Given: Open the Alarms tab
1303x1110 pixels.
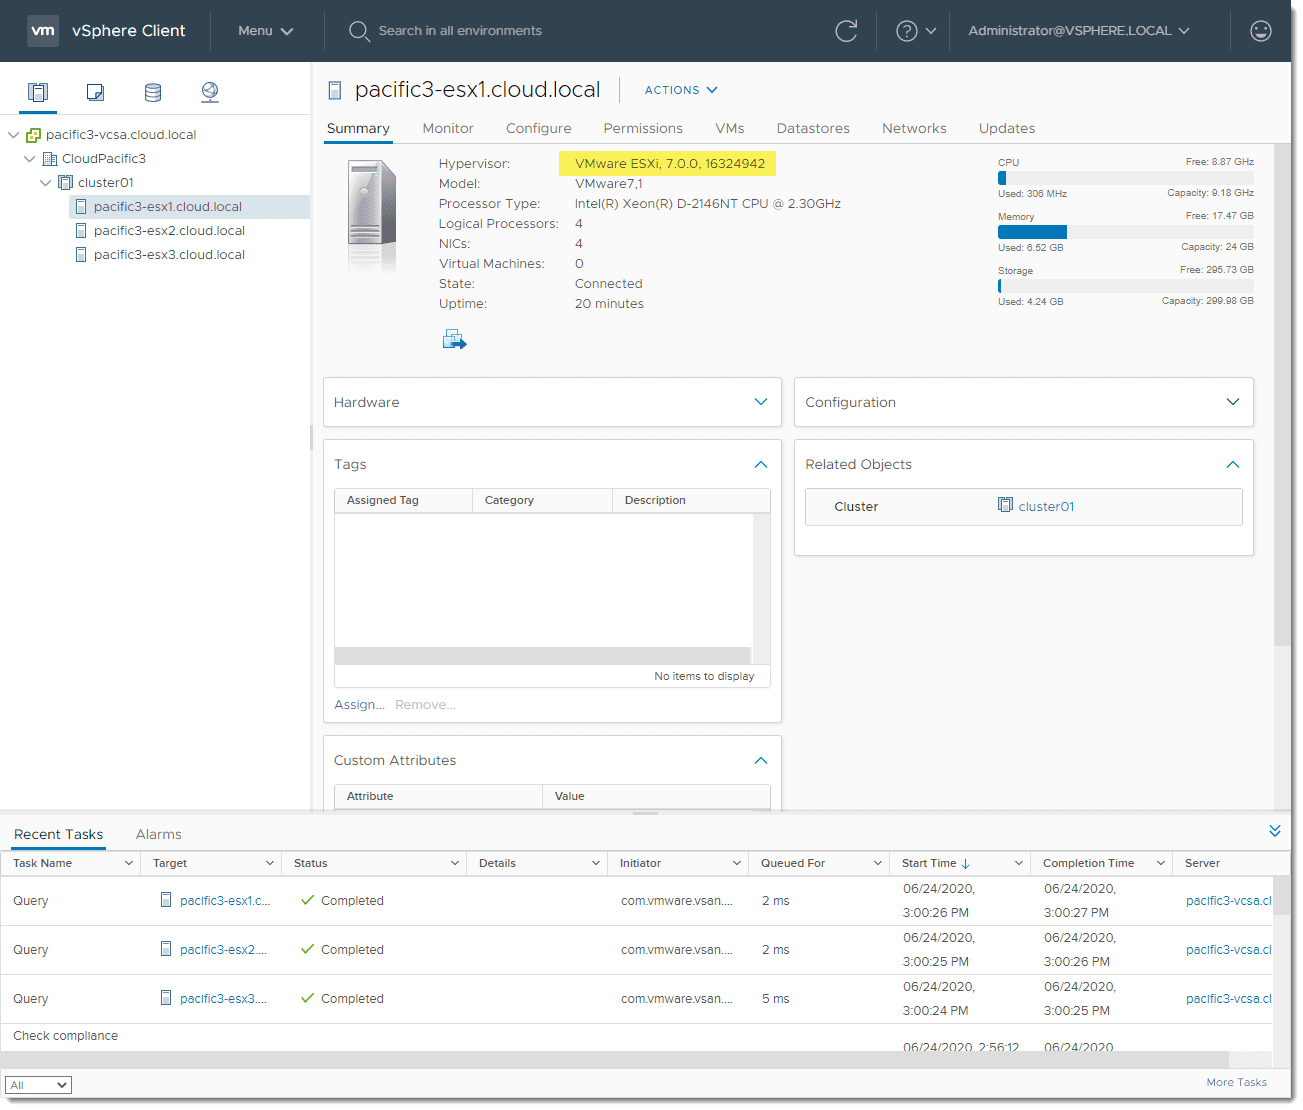Looking at the screenshot, I should pyautogui.click(x=158, y=834).
